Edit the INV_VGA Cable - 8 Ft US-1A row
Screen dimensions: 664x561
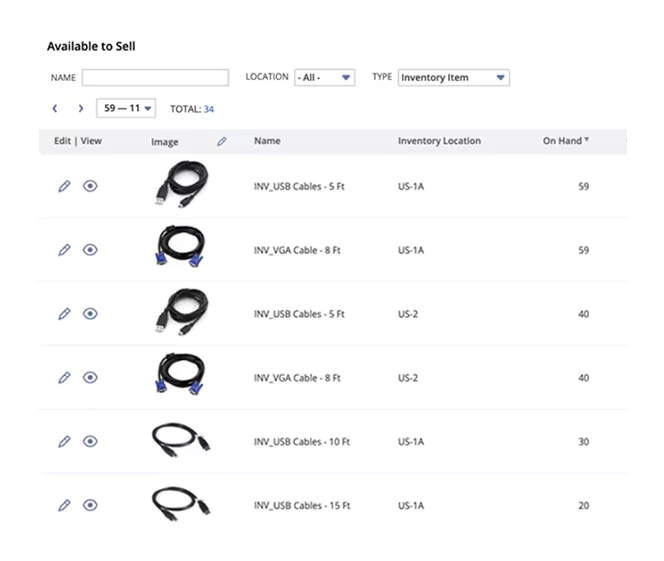[64, 250]
